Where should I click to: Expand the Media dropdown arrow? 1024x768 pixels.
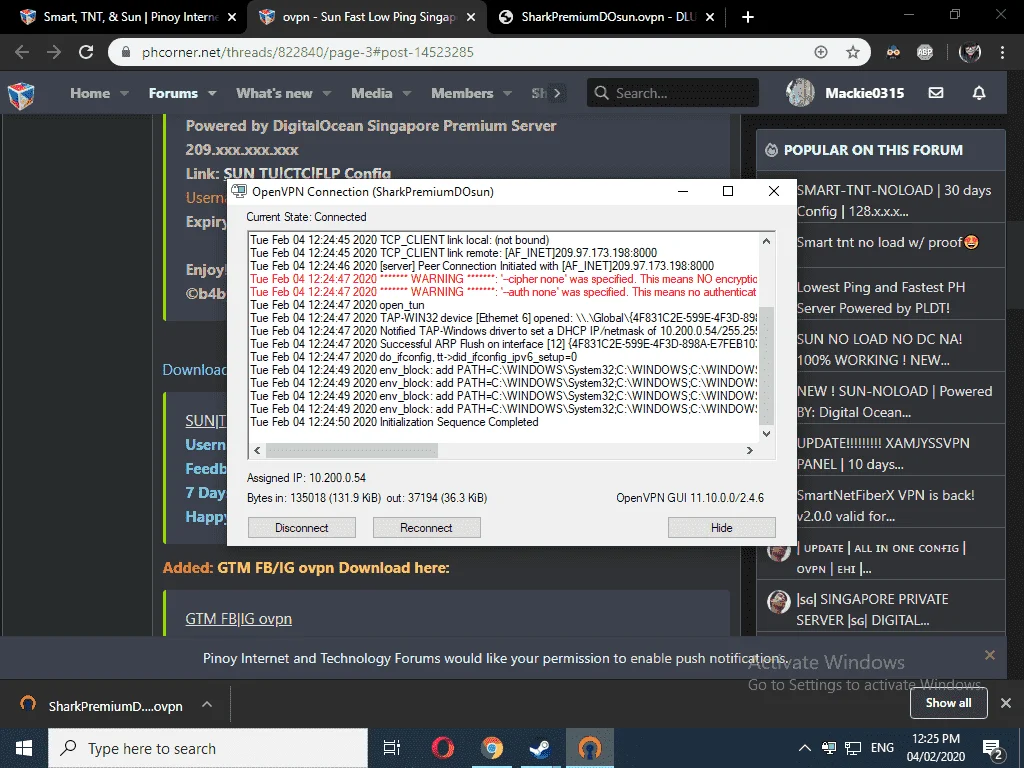(x=407, y=93)
